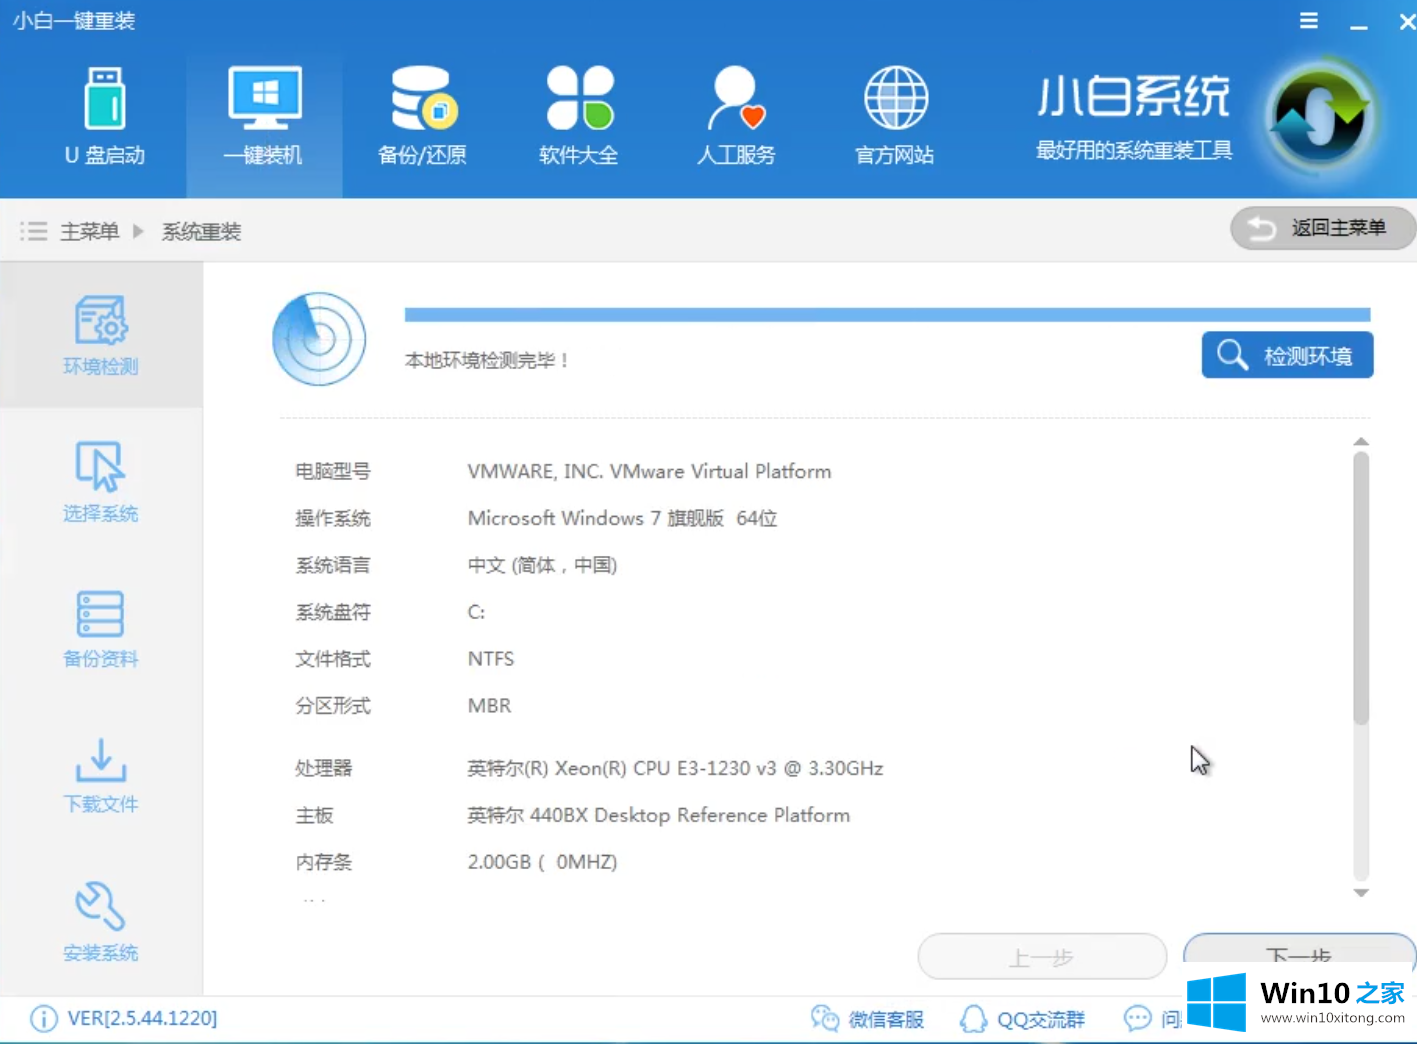Click the 处理器 label
This screenshot has width=1417, height=1044.
click(x=324, y=768)
